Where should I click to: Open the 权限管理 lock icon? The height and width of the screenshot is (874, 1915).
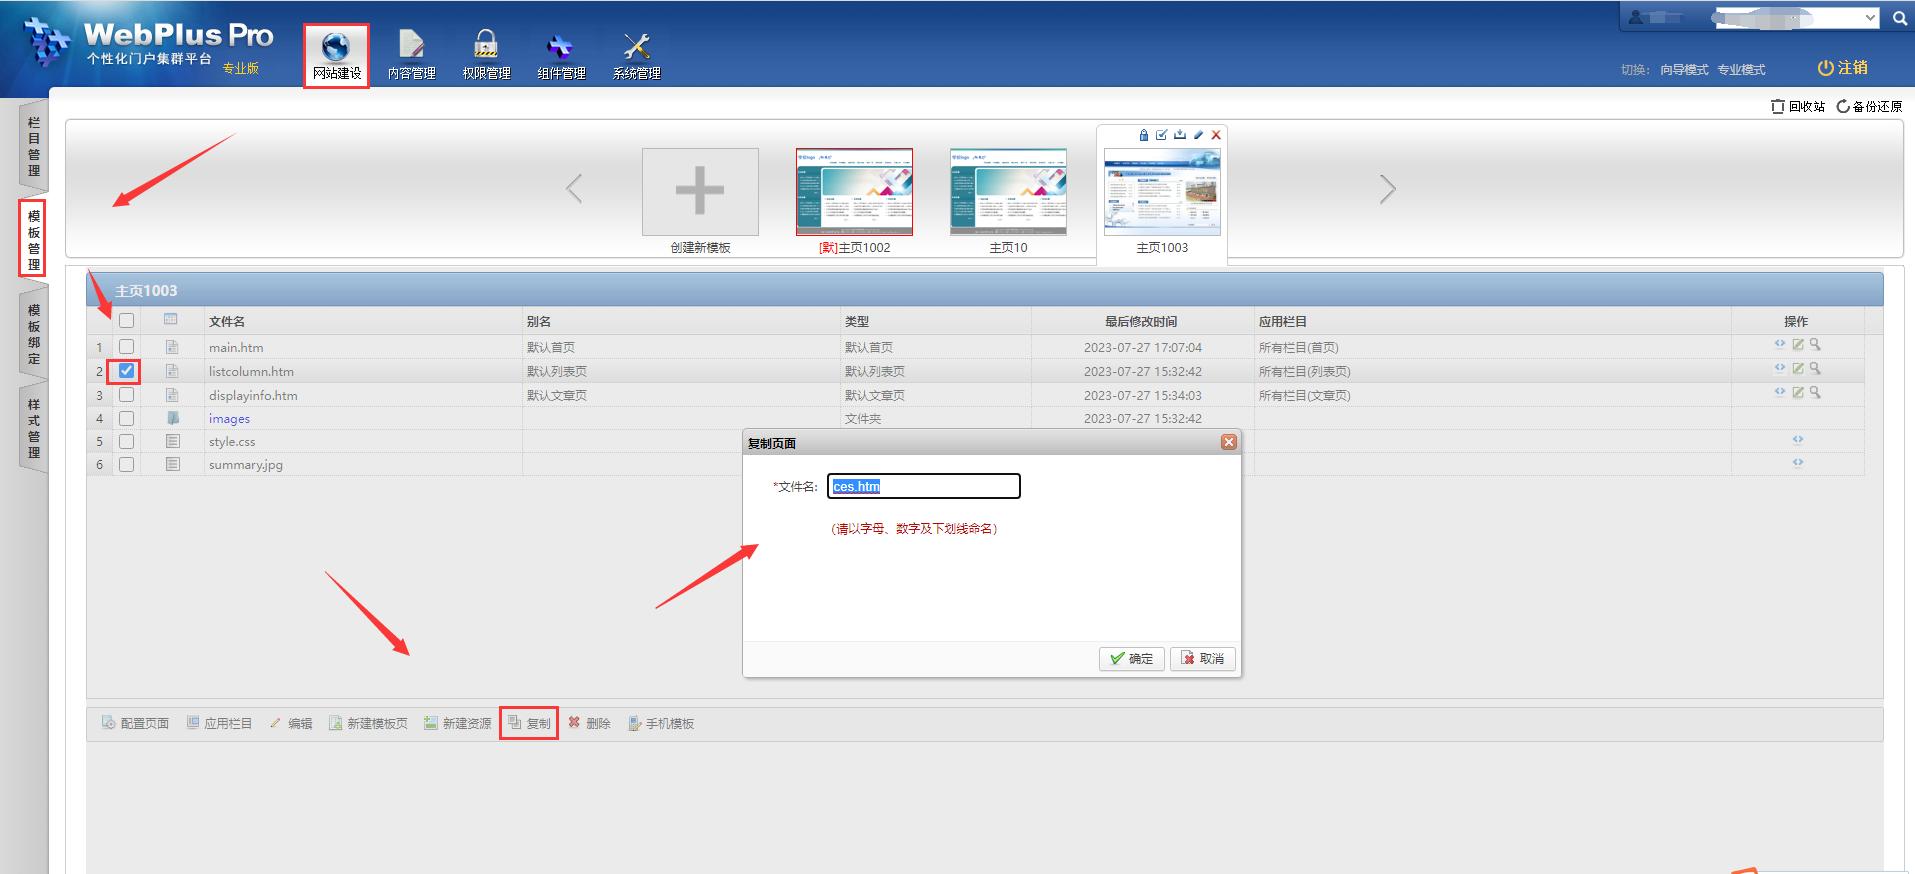click(486, 46)
